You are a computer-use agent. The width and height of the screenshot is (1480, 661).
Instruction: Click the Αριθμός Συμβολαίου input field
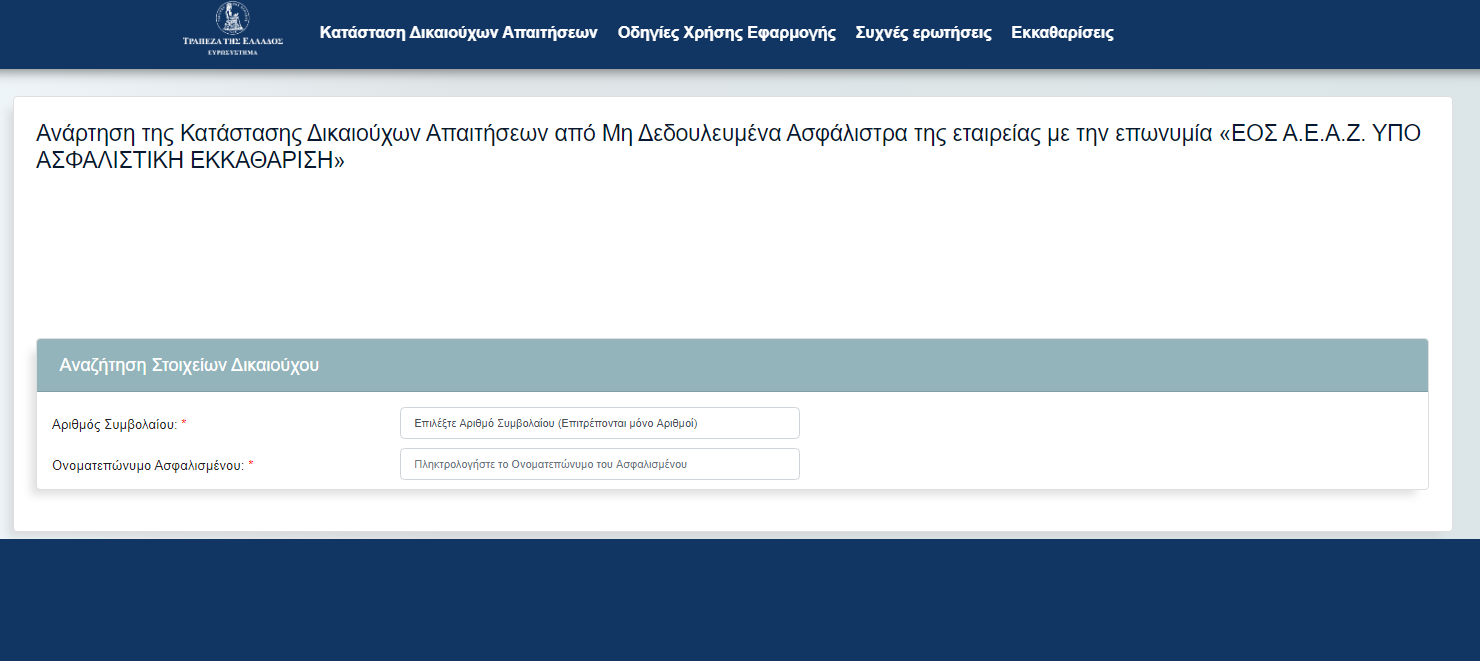coord(598,422)
